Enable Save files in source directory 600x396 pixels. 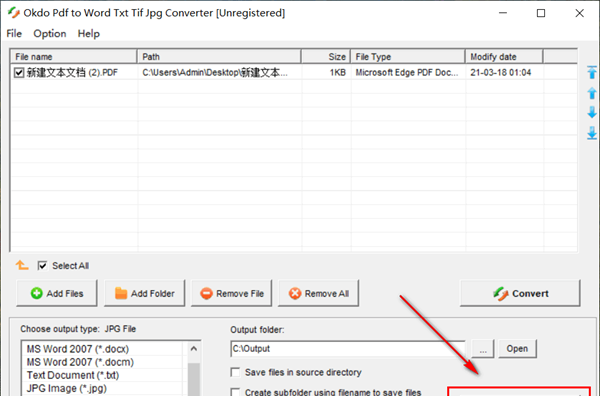[235, 372]
